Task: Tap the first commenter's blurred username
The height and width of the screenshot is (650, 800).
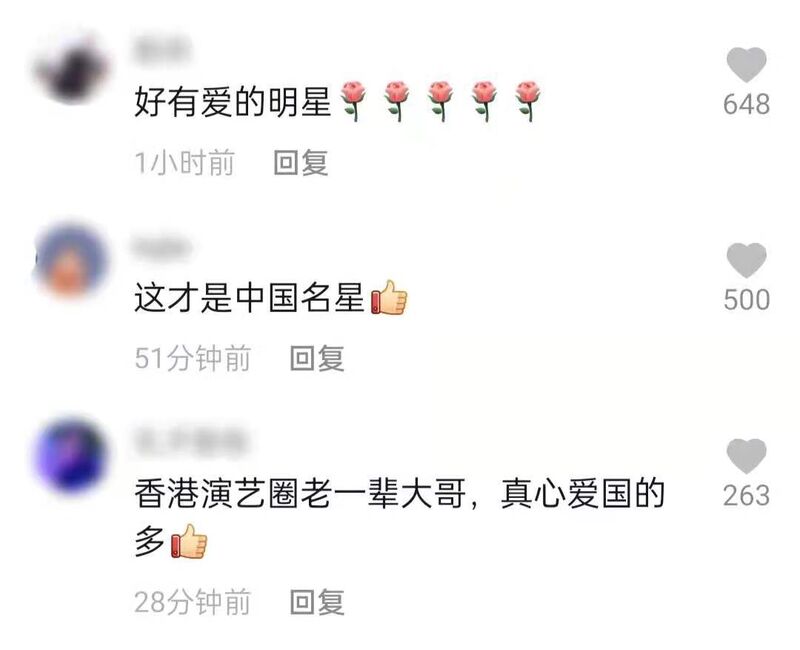Action: 162,49
